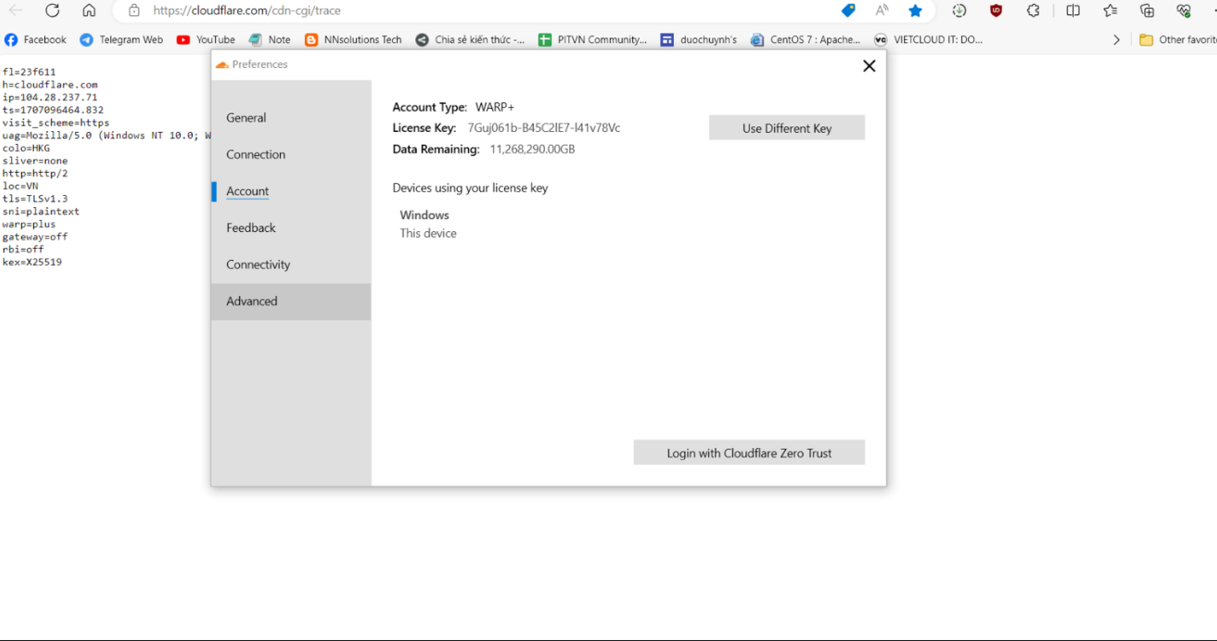Reload the page with the refresh icon

[x=52, y=11]
